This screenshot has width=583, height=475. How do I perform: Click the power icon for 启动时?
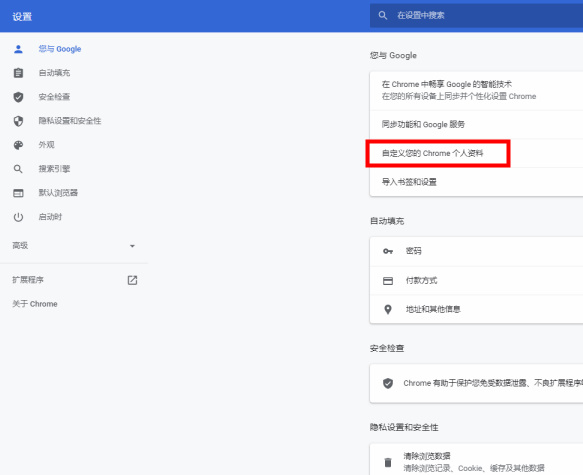pos(18,217)
